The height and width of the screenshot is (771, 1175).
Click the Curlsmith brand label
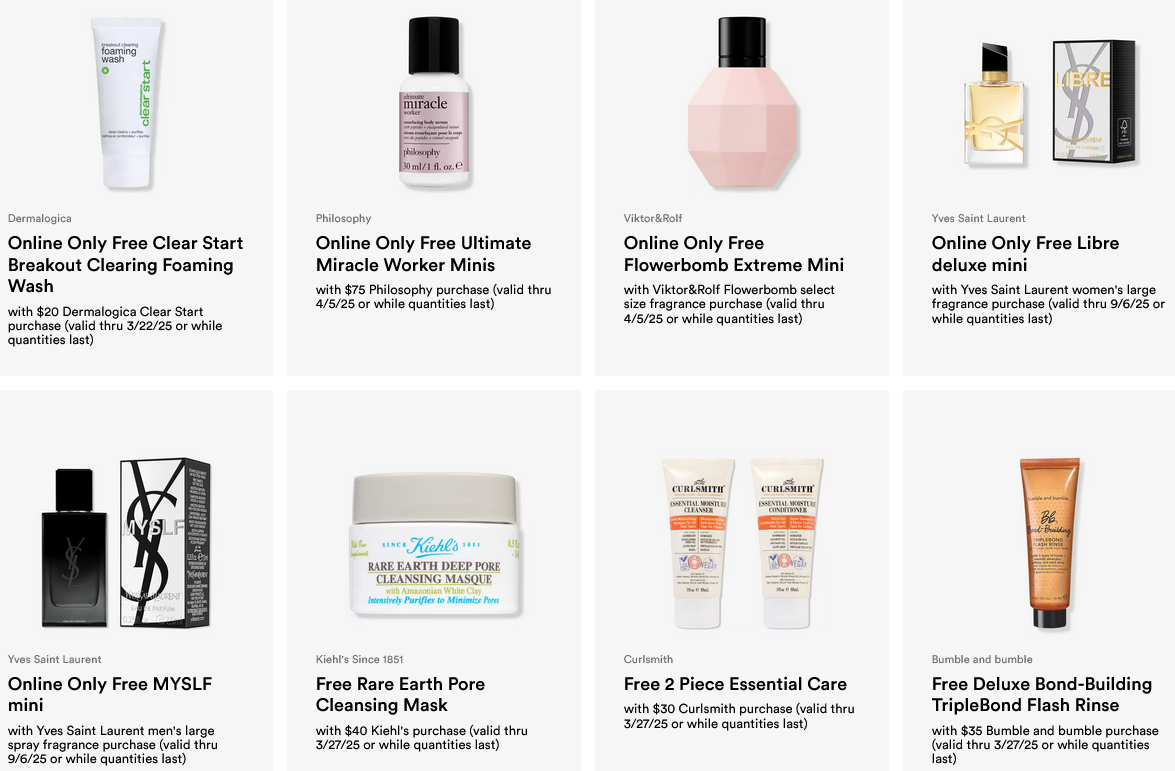pos(648,659)
